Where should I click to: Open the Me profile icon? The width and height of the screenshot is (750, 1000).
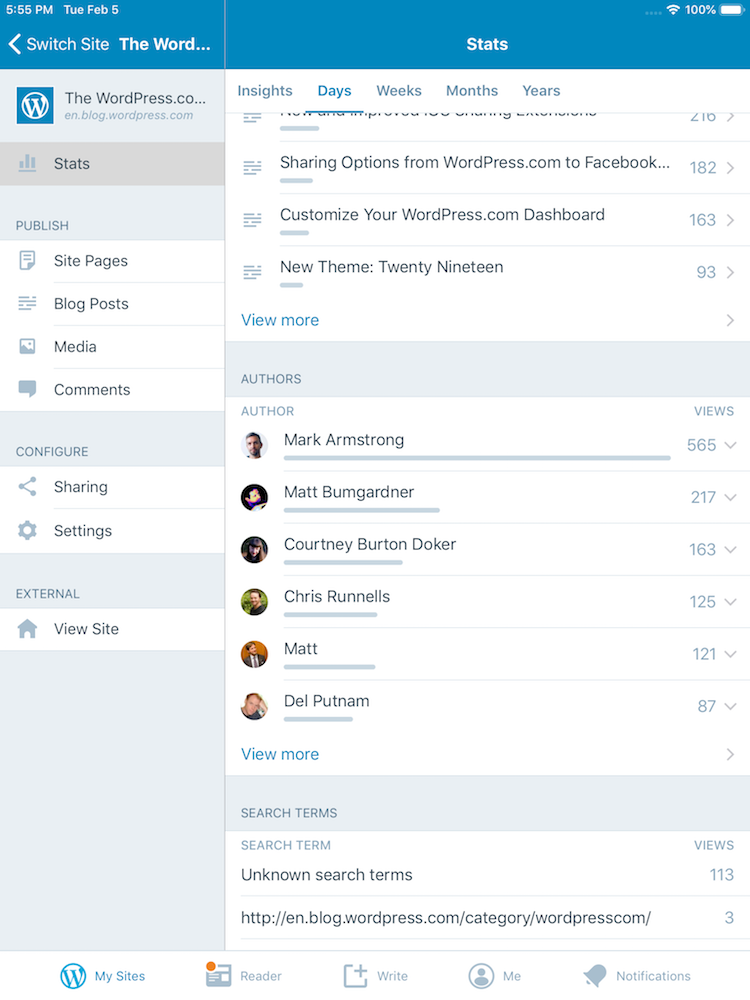482,976
